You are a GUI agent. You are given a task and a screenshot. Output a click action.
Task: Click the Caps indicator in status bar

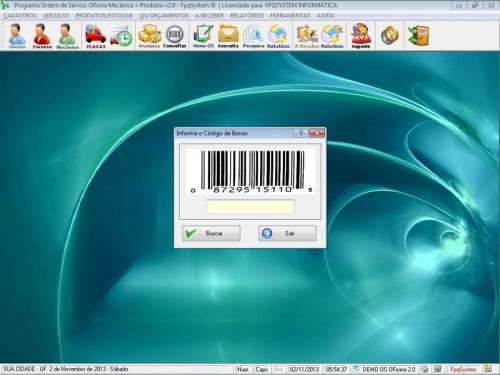coord(262,369)
